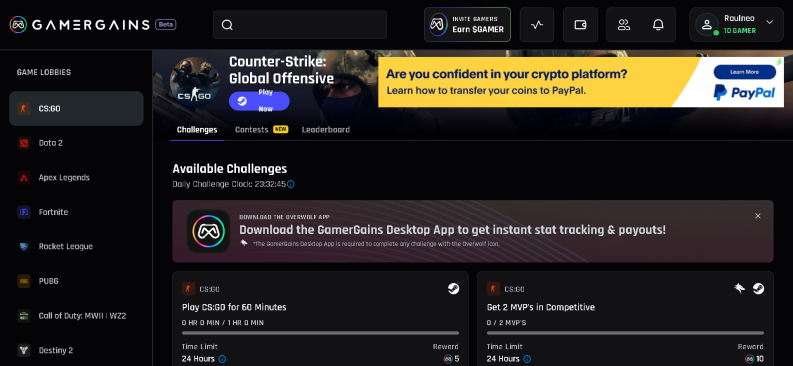Viewport: 793px width, 366px height.
Task: Click Time Limit info icon on 60 Minutes card
Action: pos(223,359)
